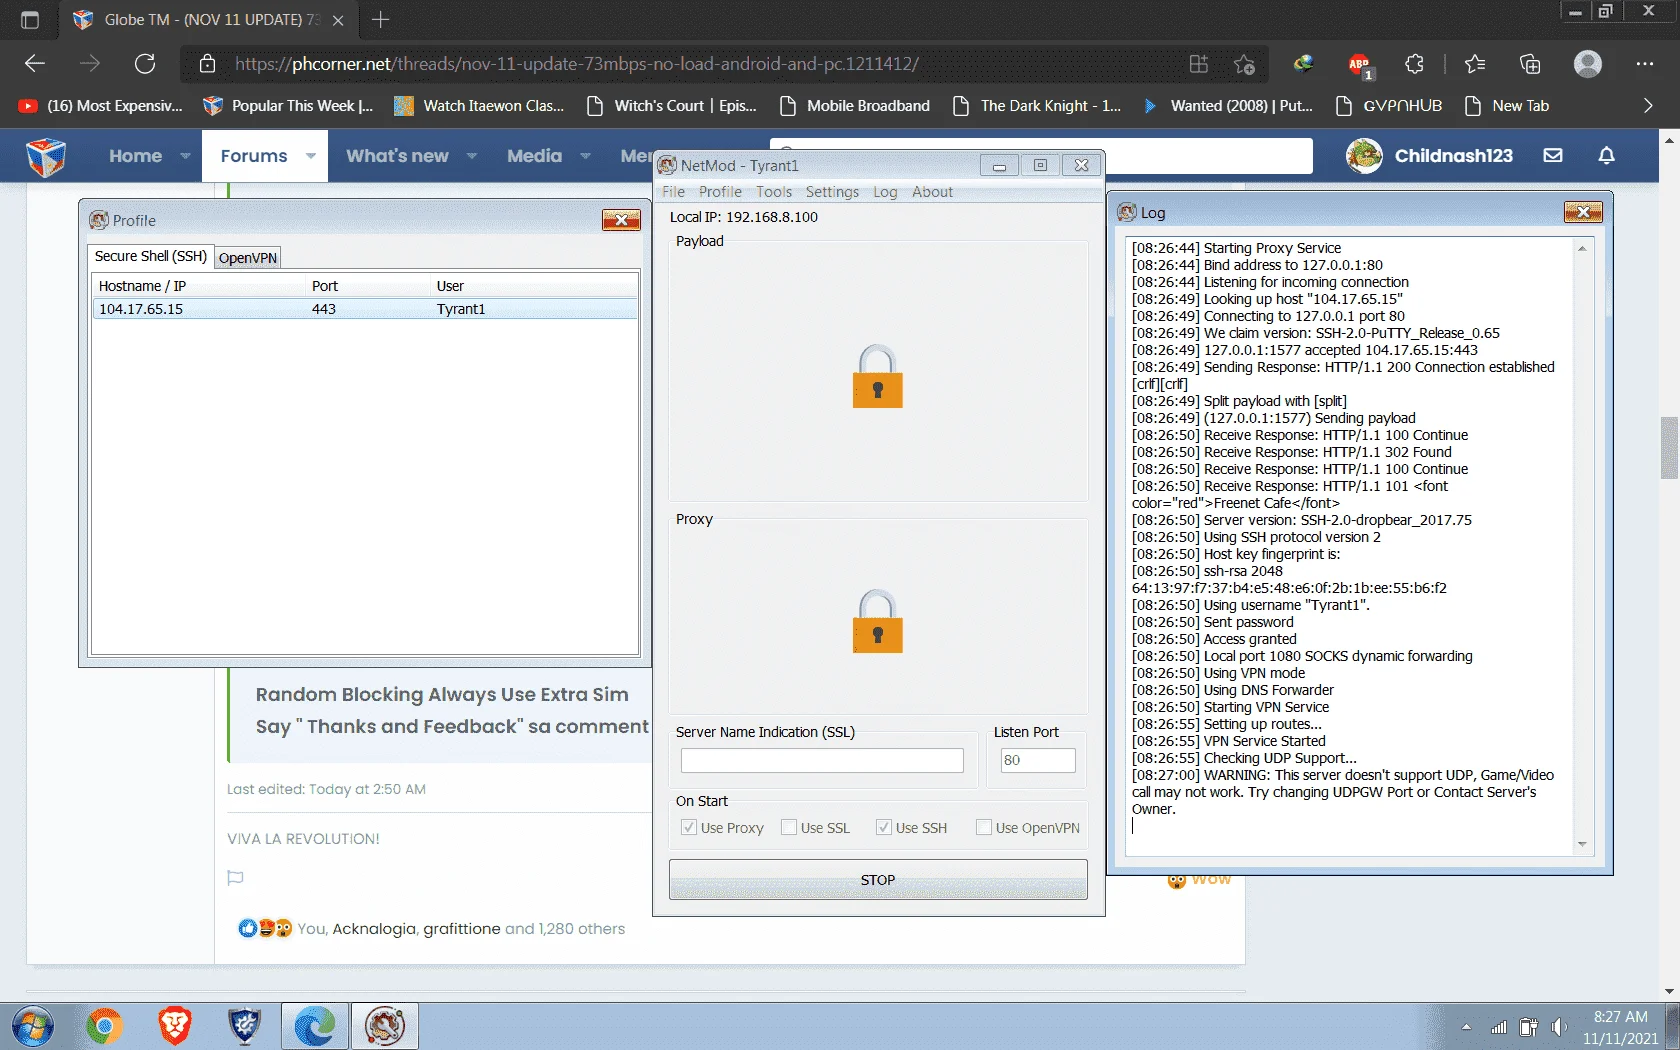Add this page to favorites star icon
The image size is (1680, 1050).
coord(1244,64)
